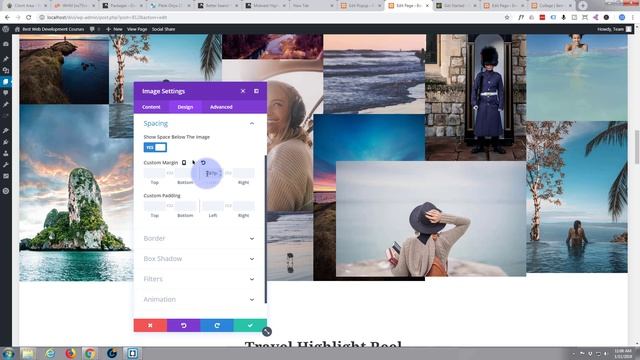
Task: Visit site via Best Web Development Courses link
Action: 49,29
